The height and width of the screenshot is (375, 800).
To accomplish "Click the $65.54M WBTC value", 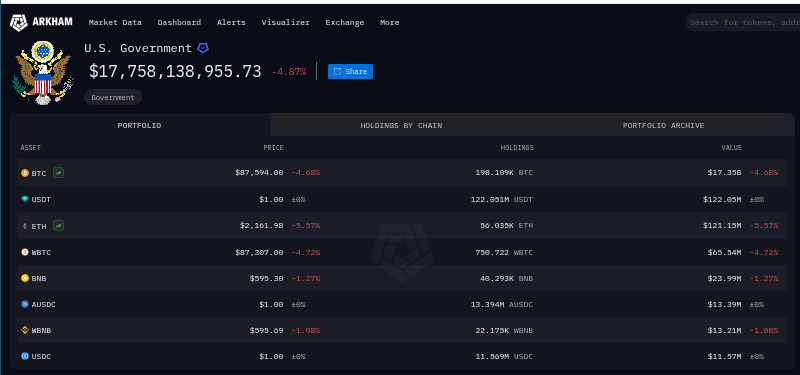I will tap(724, 252).
